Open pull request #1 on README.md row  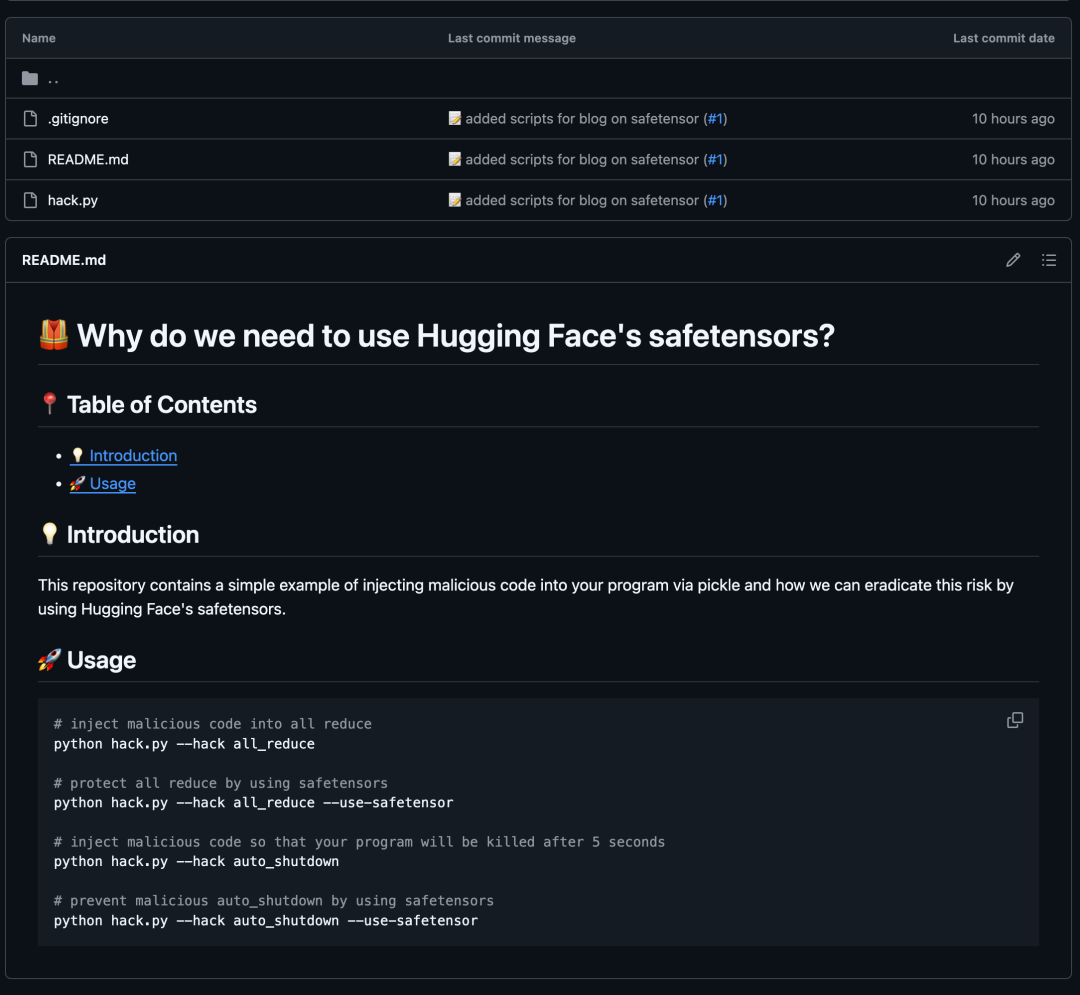[x=716, y=160]
